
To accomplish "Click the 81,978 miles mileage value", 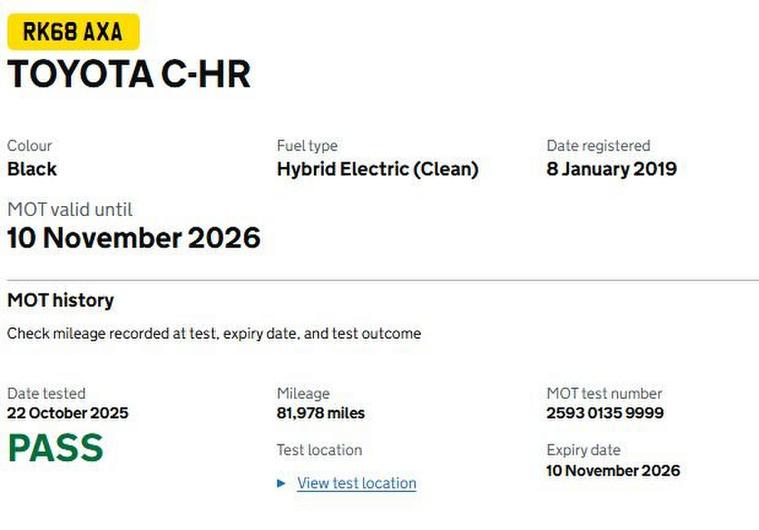I will 320,413.
